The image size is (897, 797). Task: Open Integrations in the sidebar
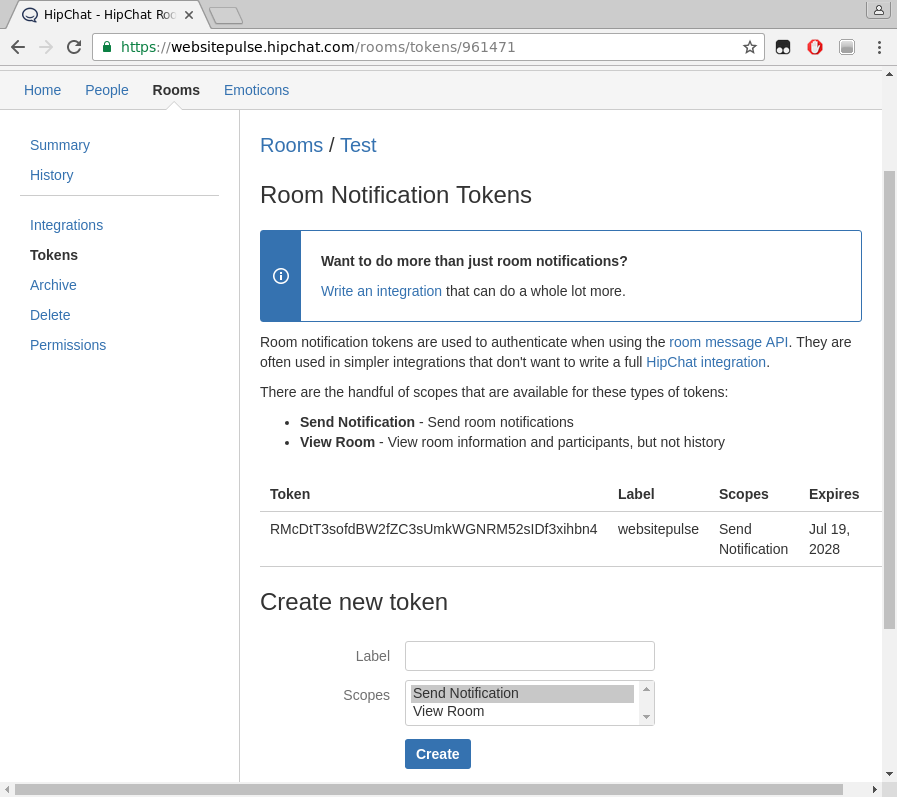pos(66,225)
